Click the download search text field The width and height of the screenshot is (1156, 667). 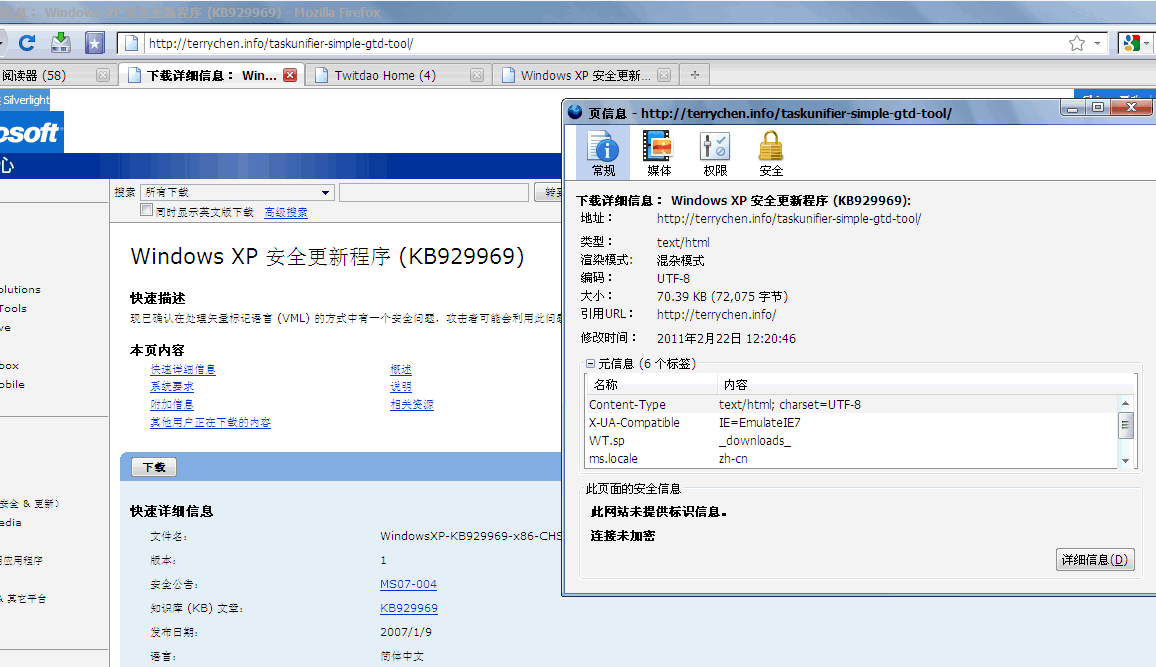click(x=434, y=192)
